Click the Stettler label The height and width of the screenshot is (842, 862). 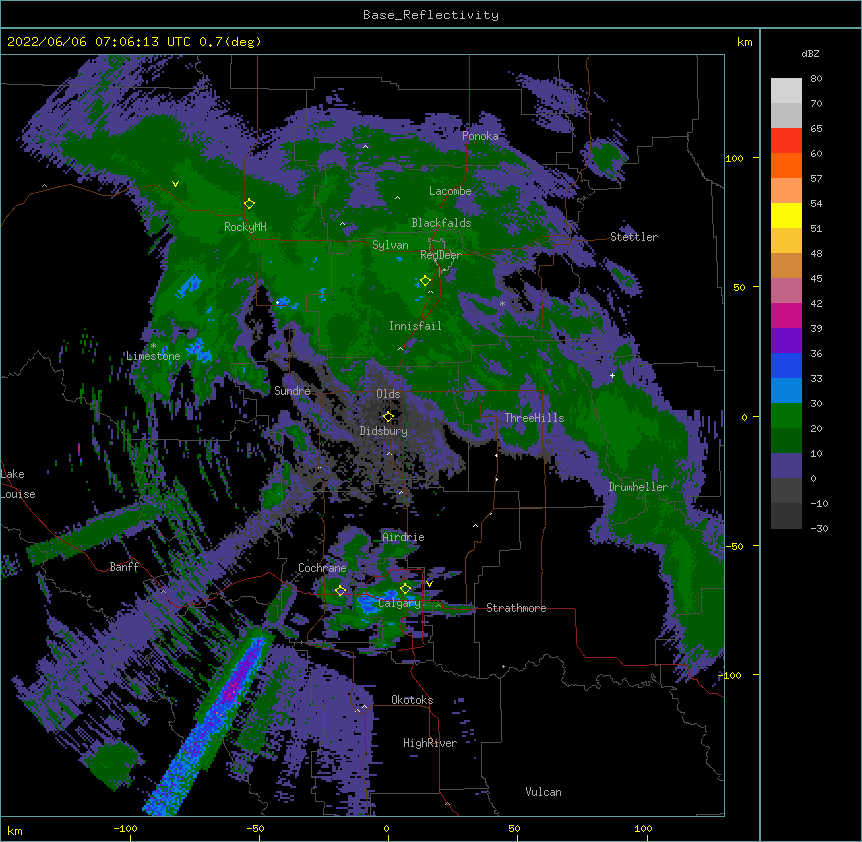(634, 237)
